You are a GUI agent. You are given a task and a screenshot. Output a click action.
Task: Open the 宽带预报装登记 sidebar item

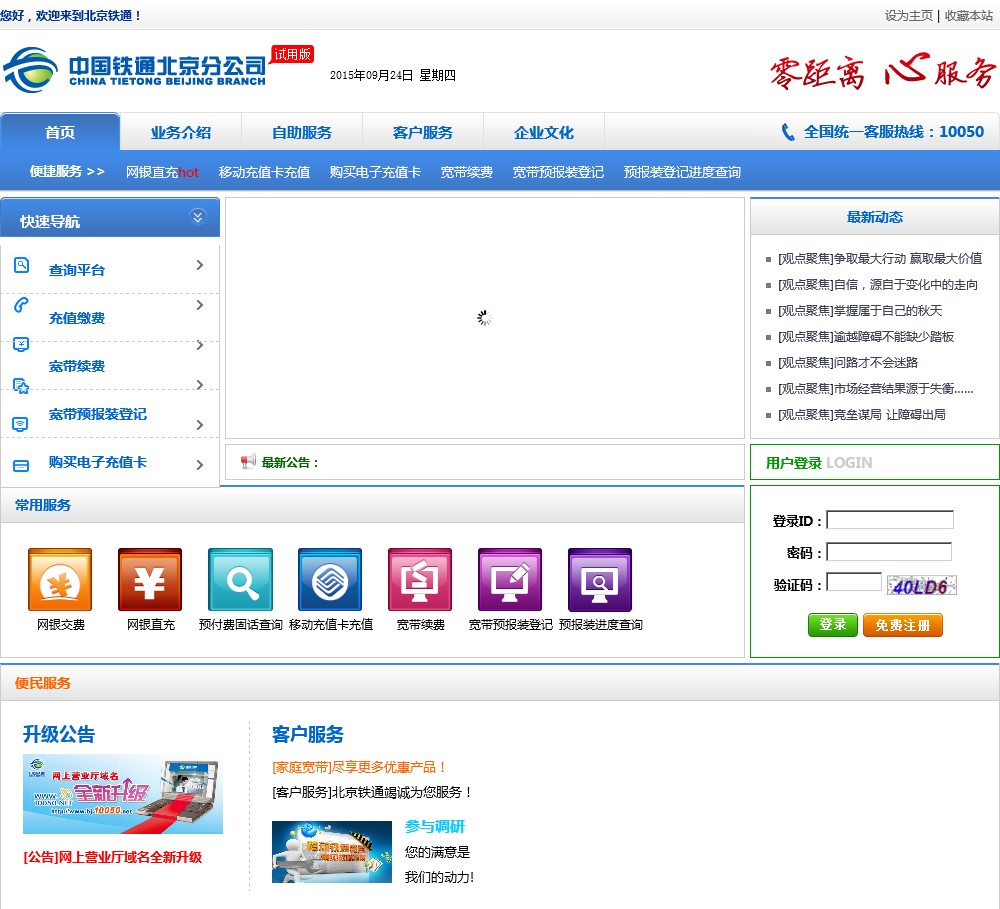click(98, 414)
